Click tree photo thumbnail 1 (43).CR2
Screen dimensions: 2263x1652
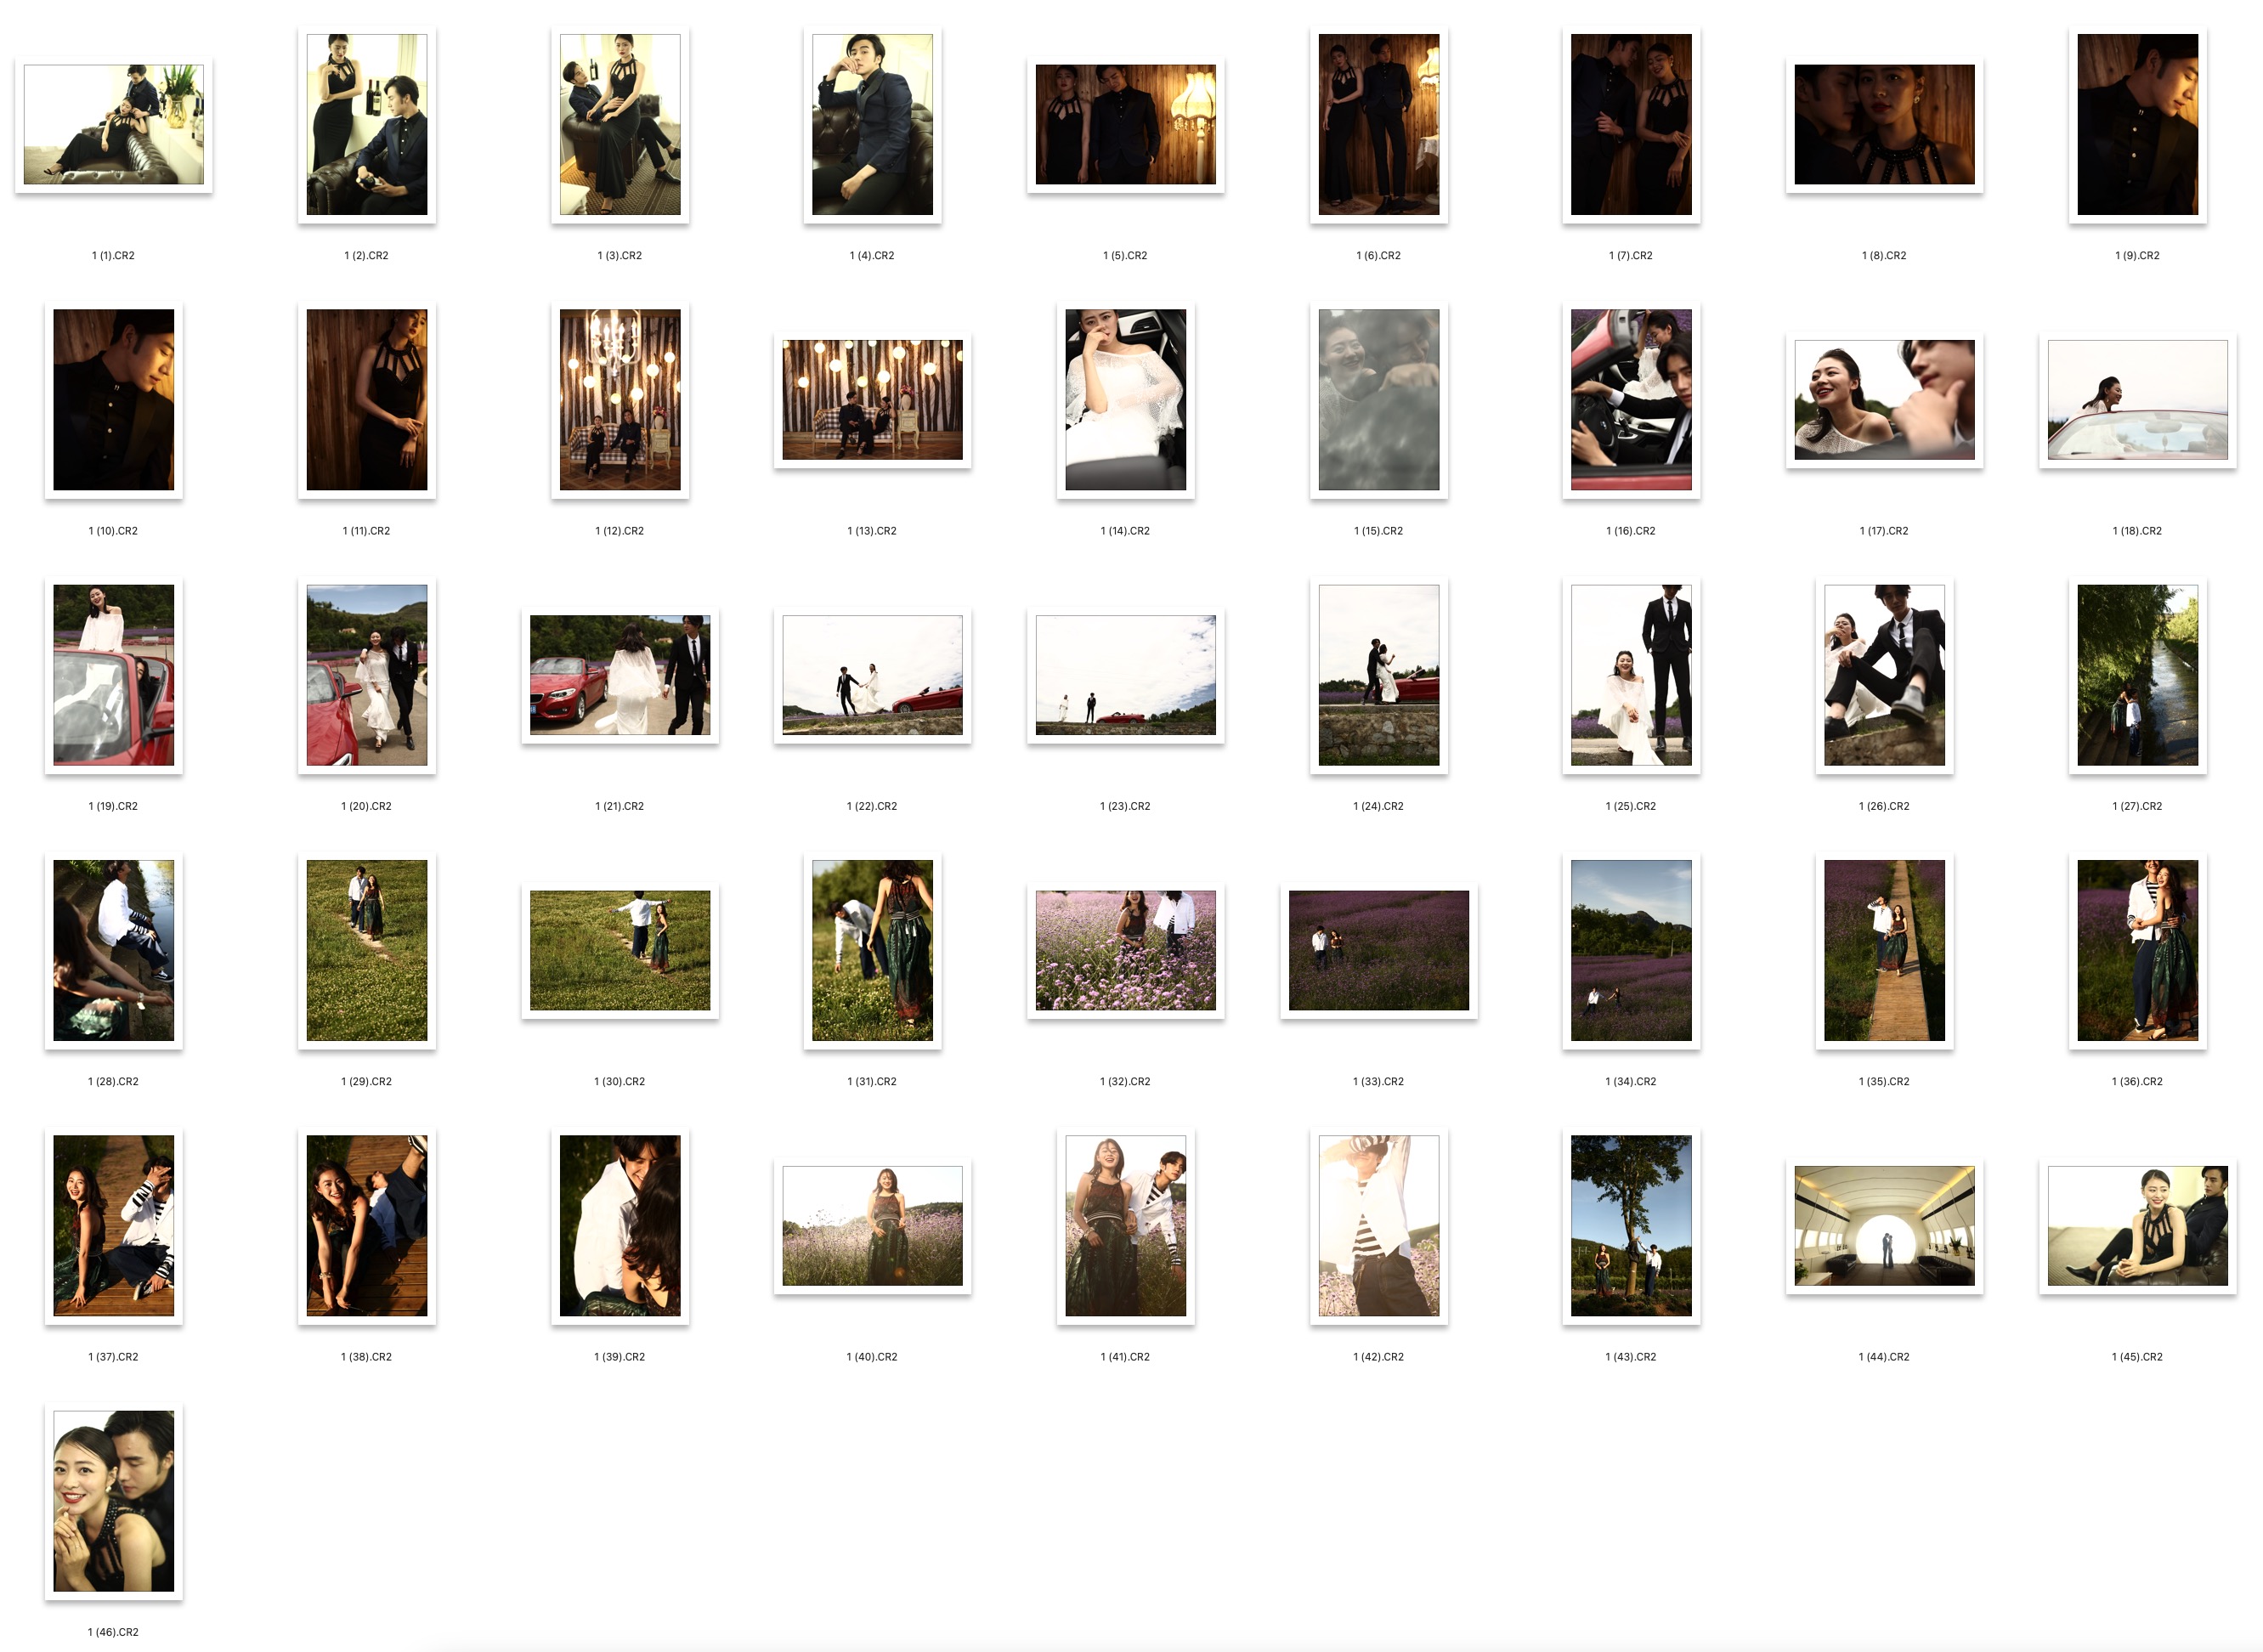tap(1630, 1225)
